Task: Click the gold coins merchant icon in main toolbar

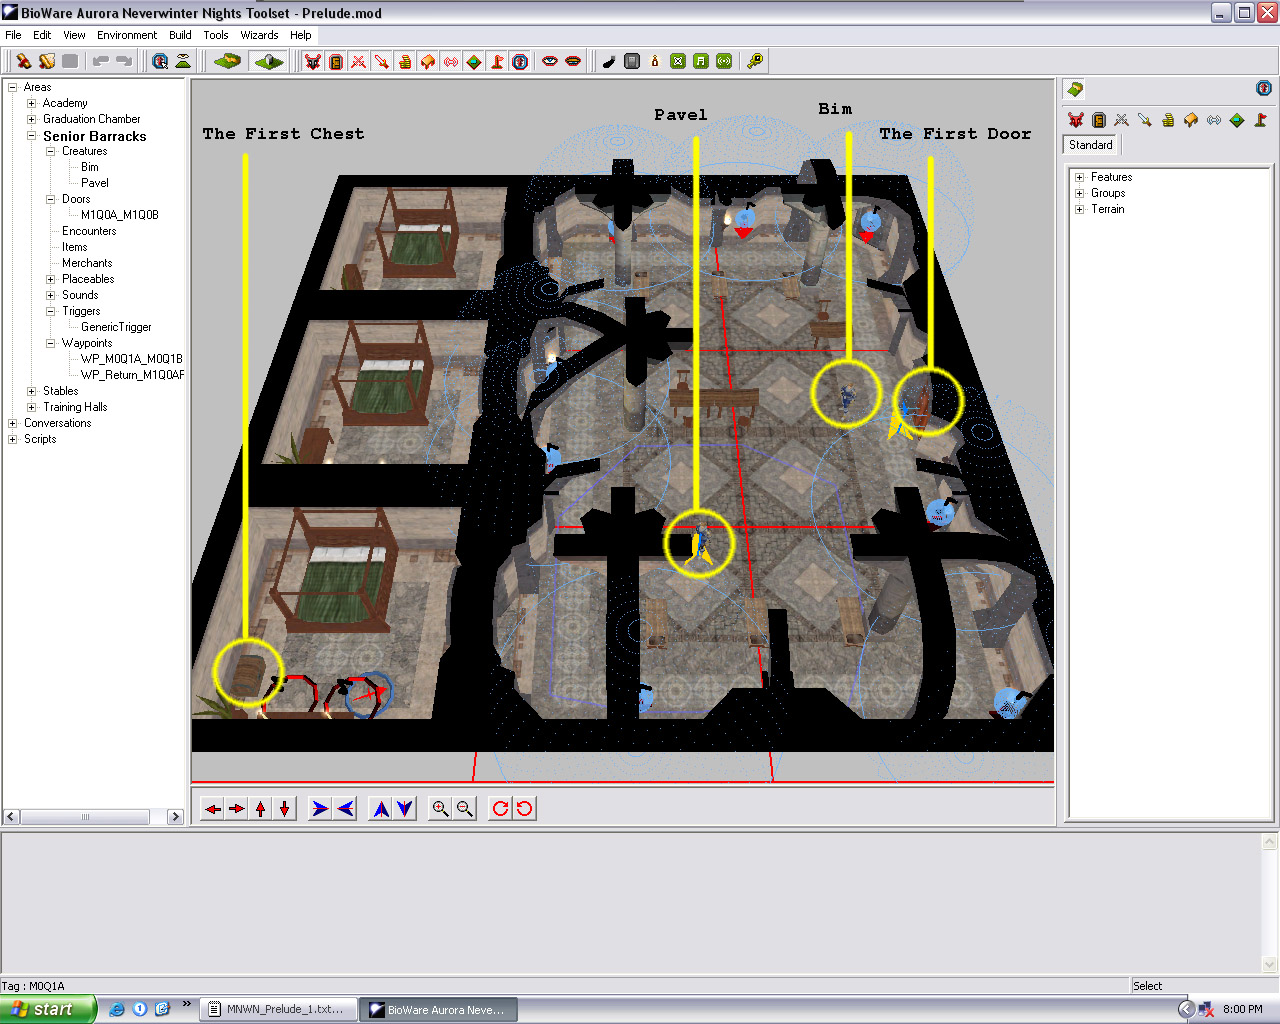Action: click(x=405, y=61)
